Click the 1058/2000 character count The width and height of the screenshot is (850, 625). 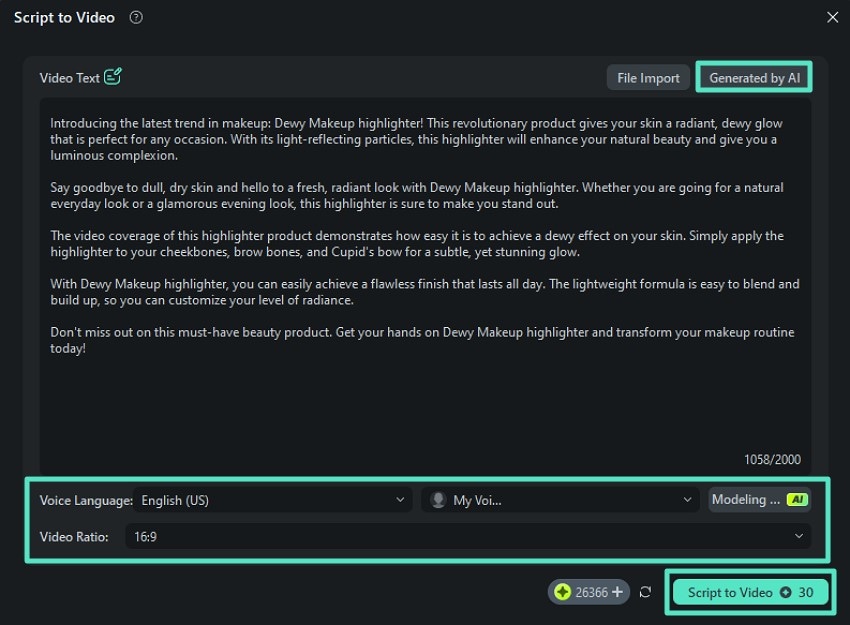(772, 459)
